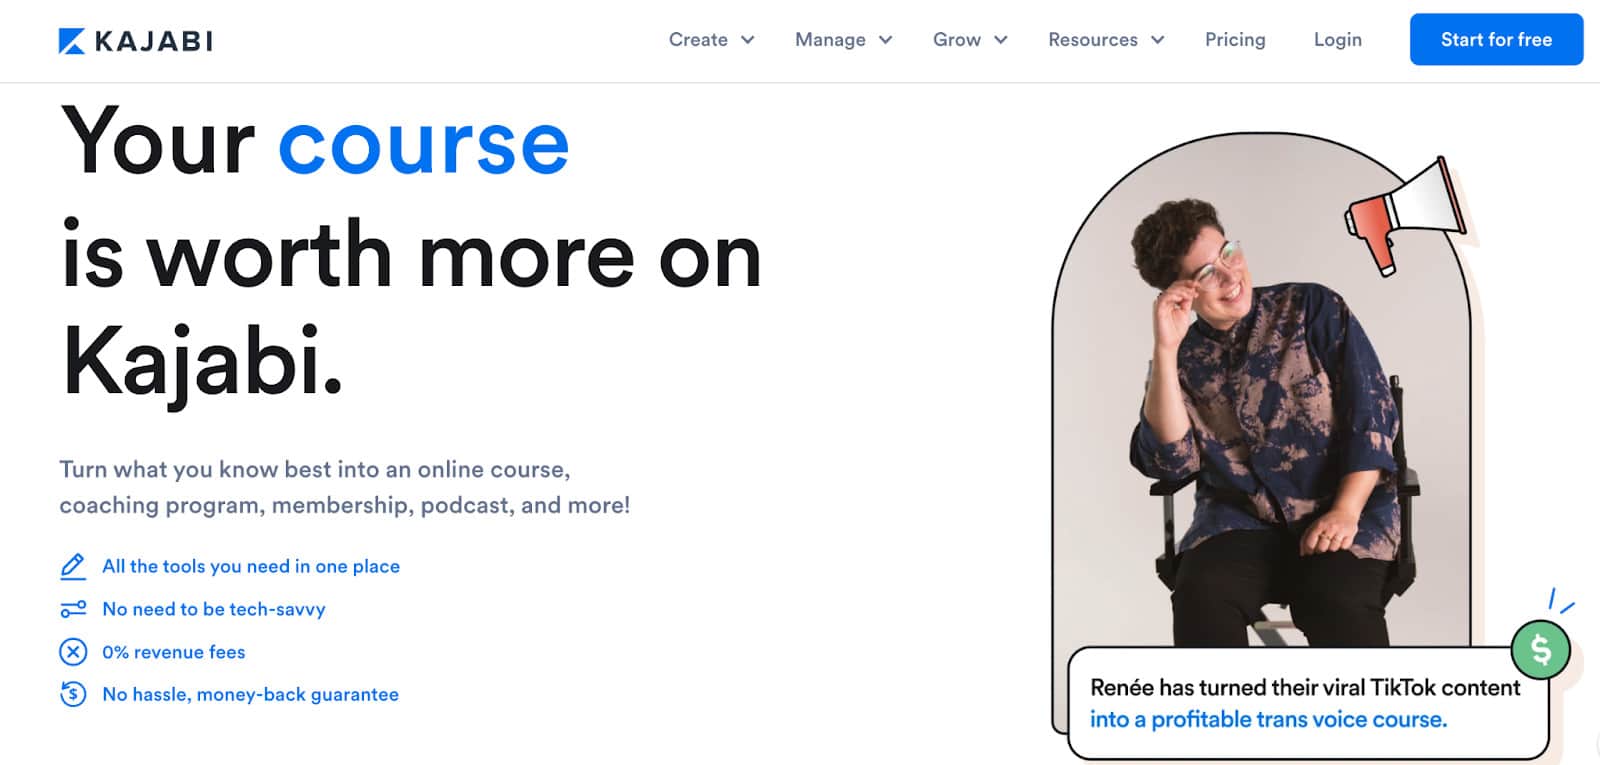Image resolution: width=1600 pixels, height=765 pixels.
Task: Click 'No hassle, money-back guarantee' text
Action: [x=250, y=694]
